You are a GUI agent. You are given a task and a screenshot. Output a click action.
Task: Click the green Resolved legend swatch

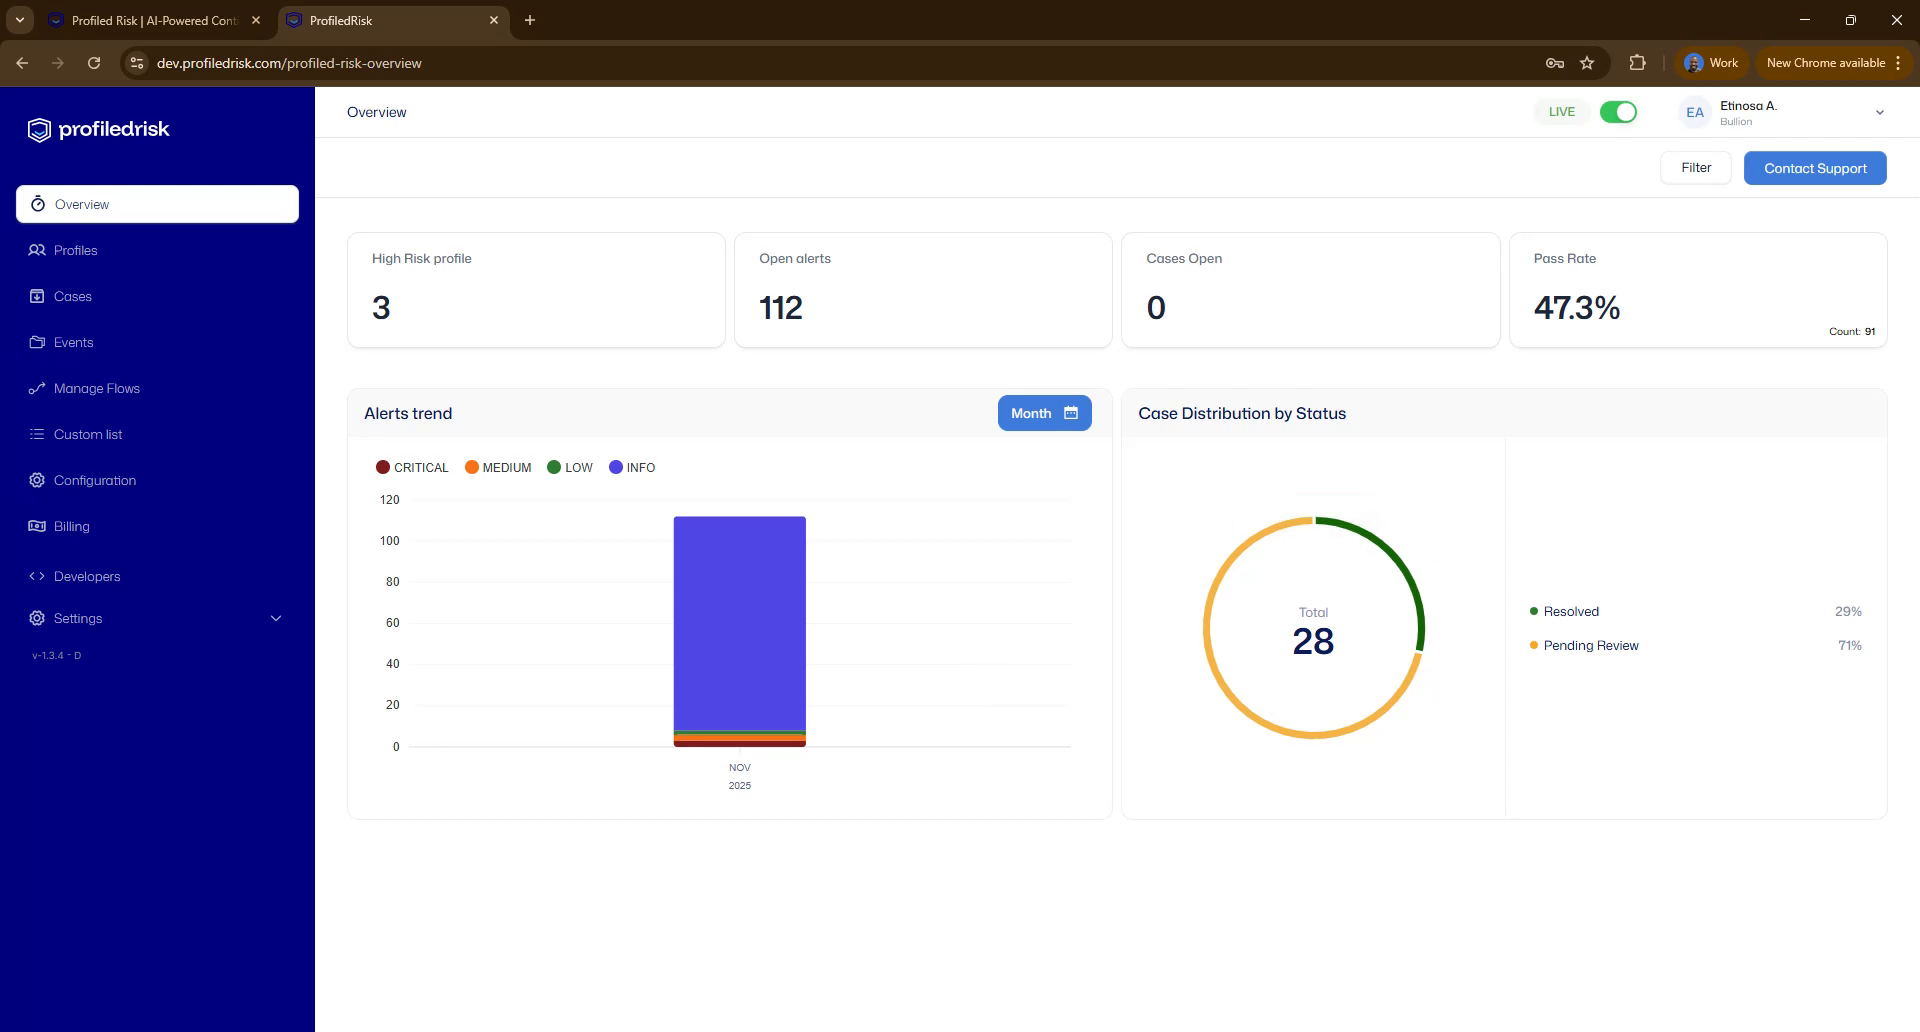[1533, 611]
